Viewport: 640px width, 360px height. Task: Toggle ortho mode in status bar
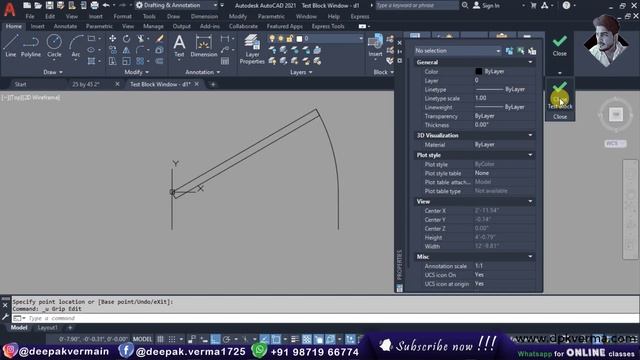[215, 339]
